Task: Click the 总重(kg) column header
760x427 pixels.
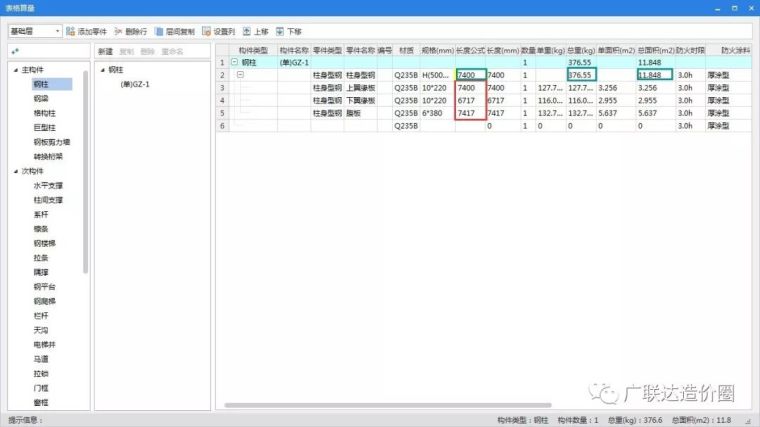Action: 580,50
